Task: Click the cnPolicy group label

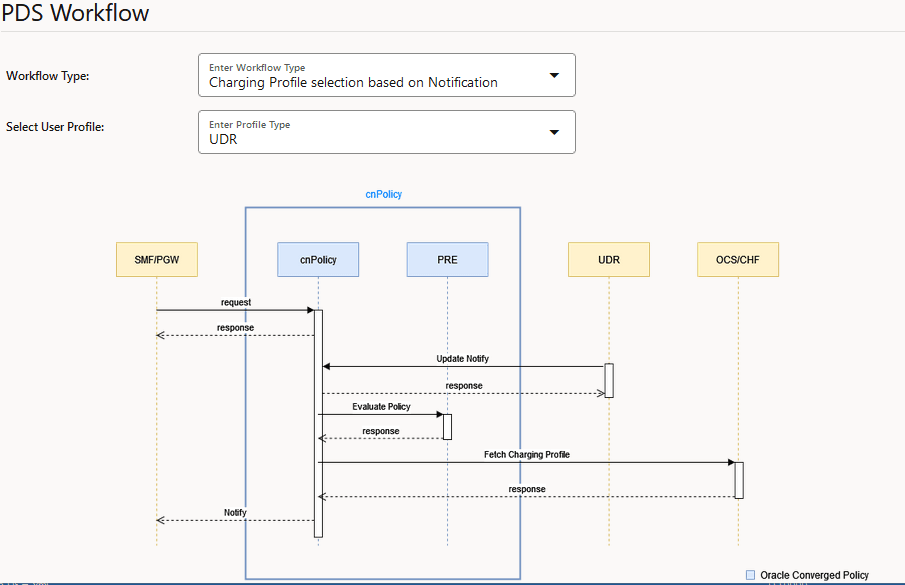Action: 383,194
